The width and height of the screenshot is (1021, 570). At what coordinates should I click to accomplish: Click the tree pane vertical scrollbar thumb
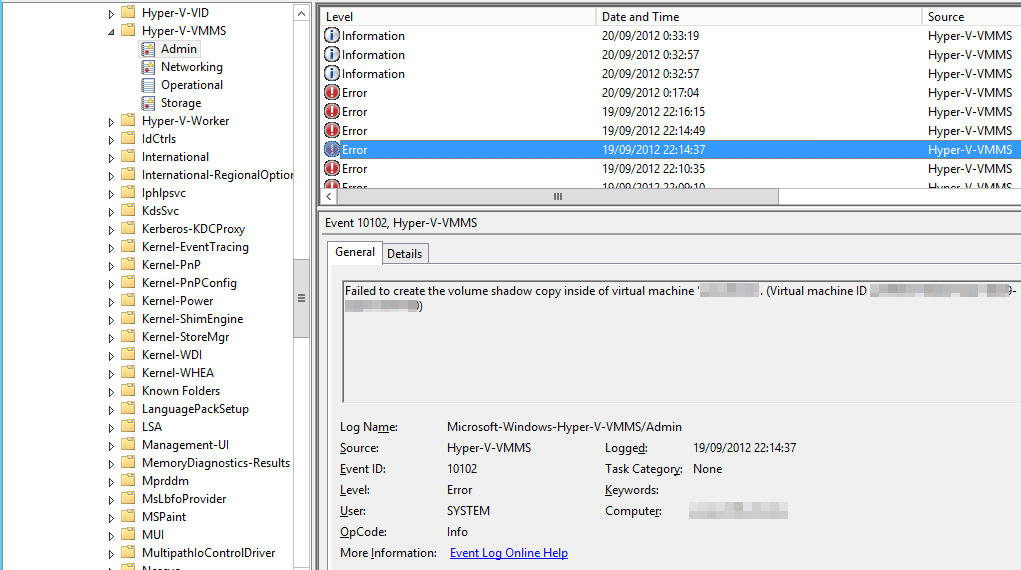(301, 298)
